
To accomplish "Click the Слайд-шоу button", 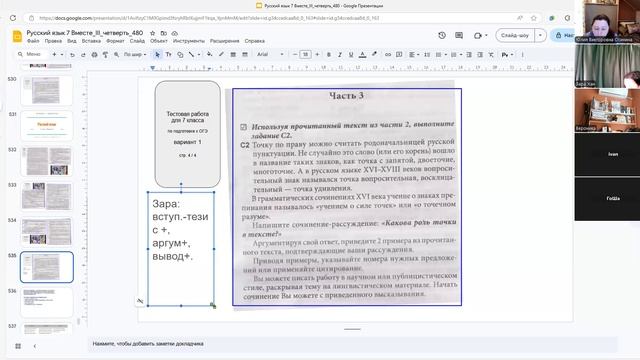I will point(515,36).
